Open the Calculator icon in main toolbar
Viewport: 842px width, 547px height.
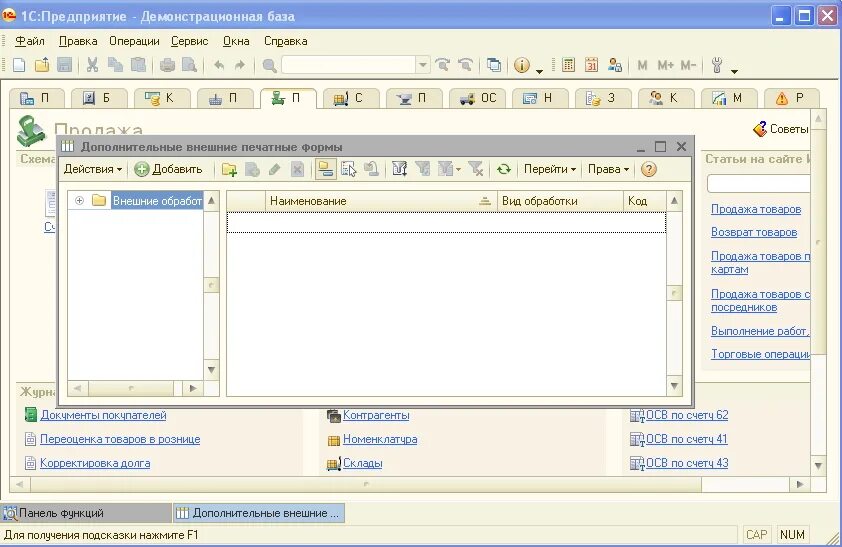click(x=568, y=65)
